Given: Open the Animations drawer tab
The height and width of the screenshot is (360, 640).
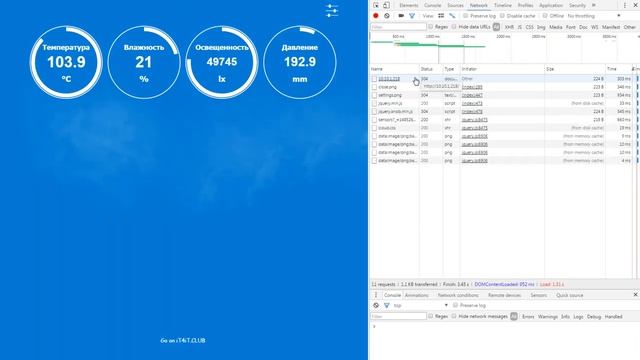Looking at the screenshot, I should pos(417,295).
